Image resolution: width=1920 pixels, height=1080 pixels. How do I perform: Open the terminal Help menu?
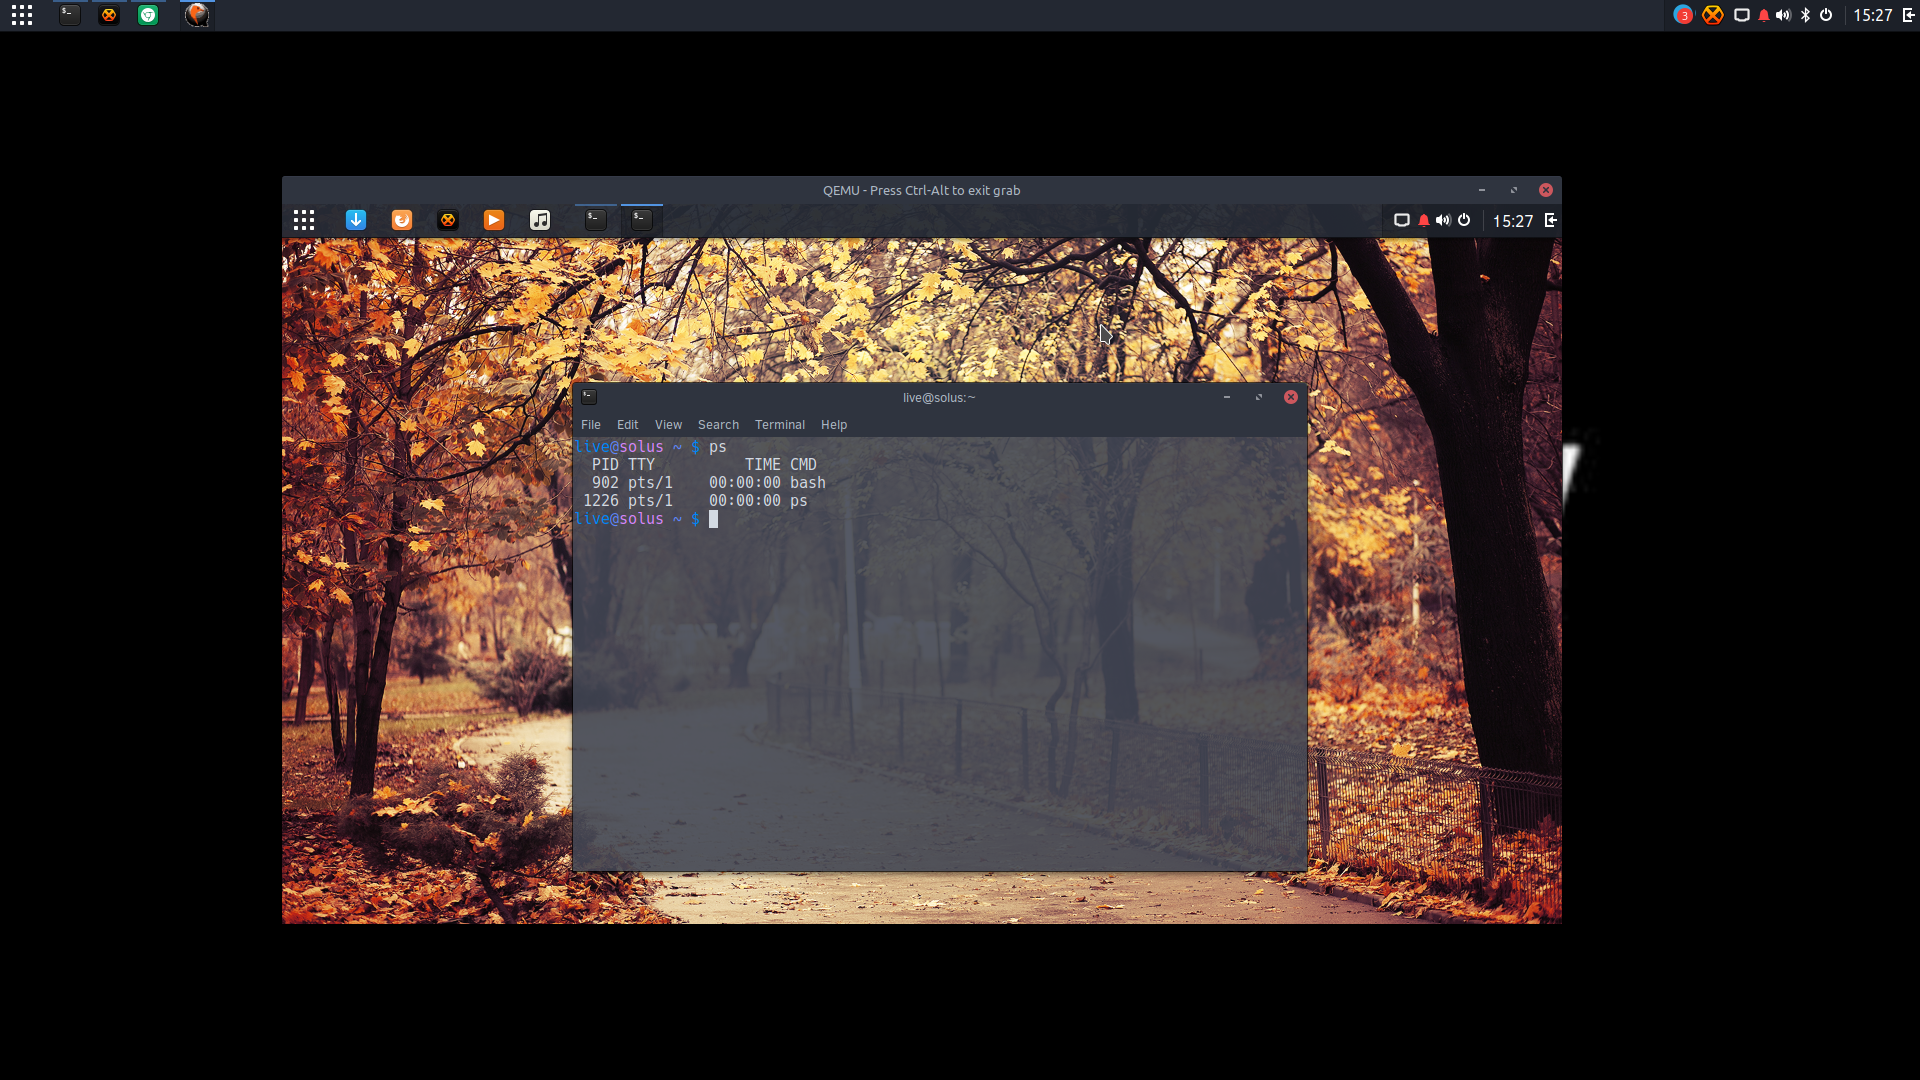[834, 425]
